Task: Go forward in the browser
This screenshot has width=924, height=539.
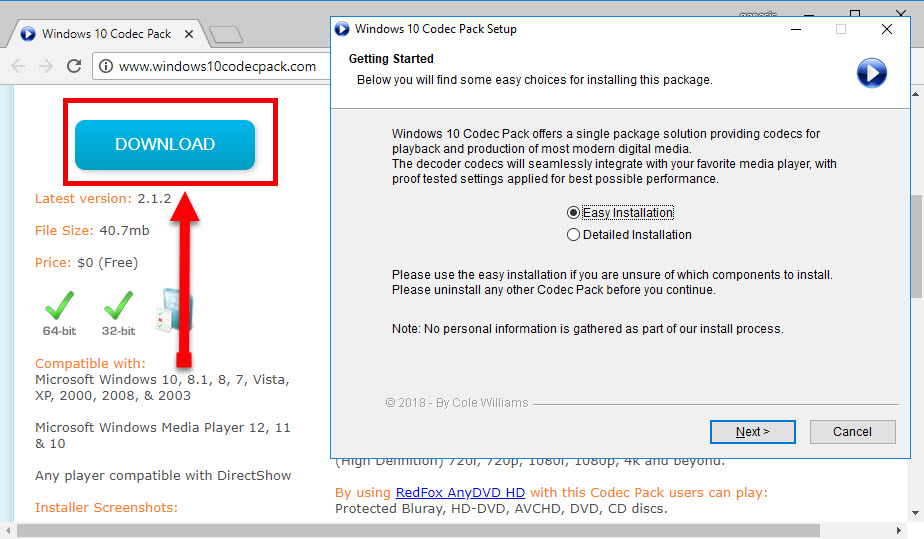Action: [x=45, y=66]
